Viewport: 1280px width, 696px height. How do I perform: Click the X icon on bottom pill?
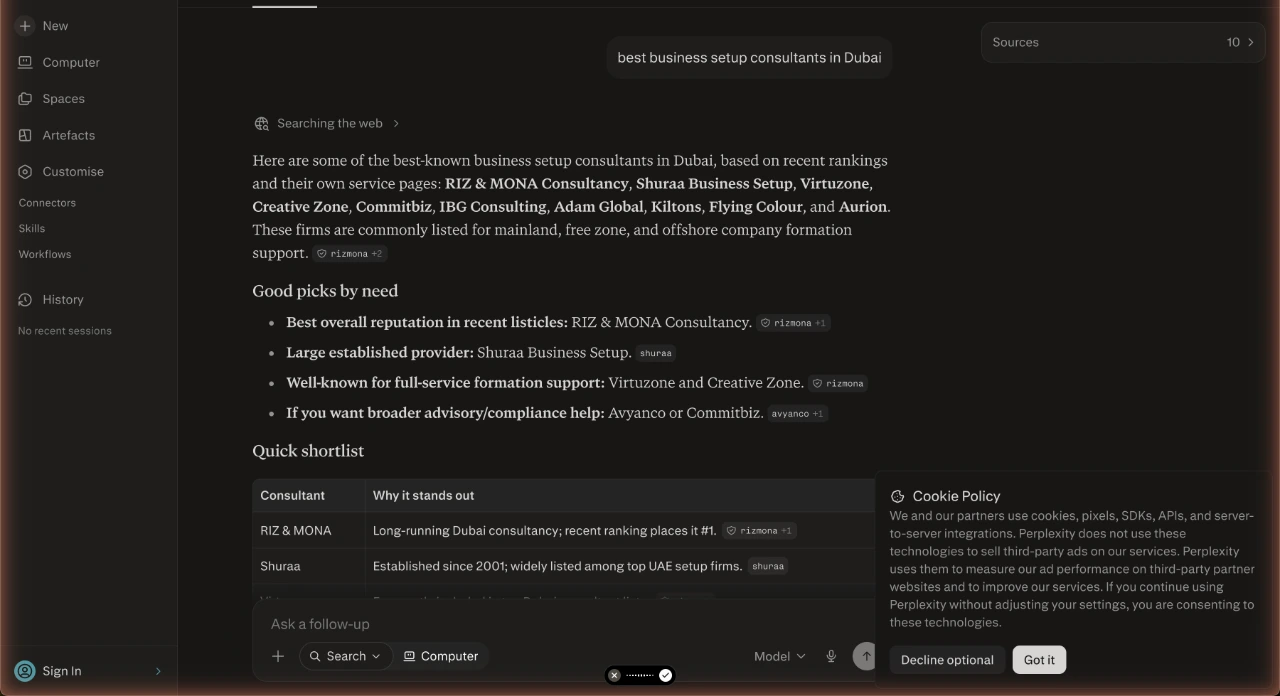coord(614,675)
